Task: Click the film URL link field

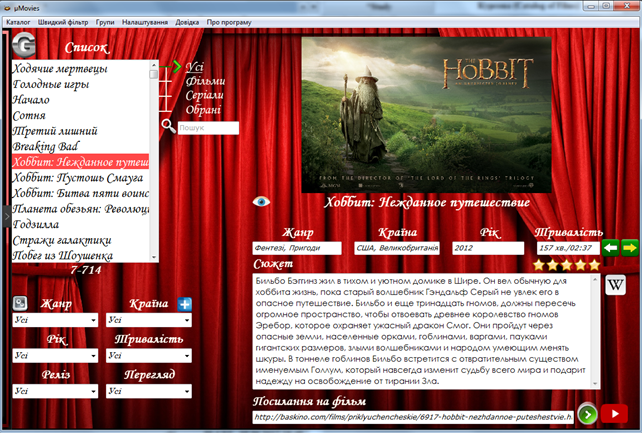Action: 413,417
